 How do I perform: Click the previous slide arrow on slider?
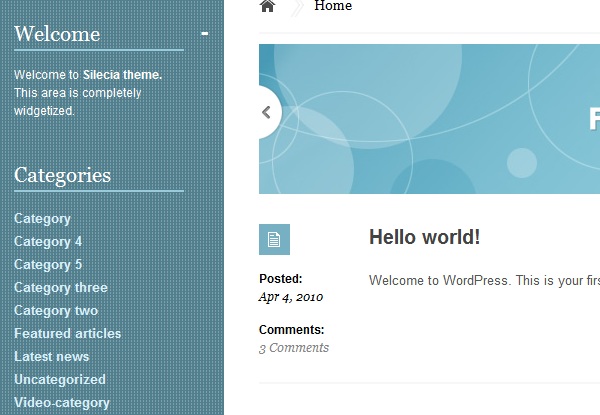[267, 113]
